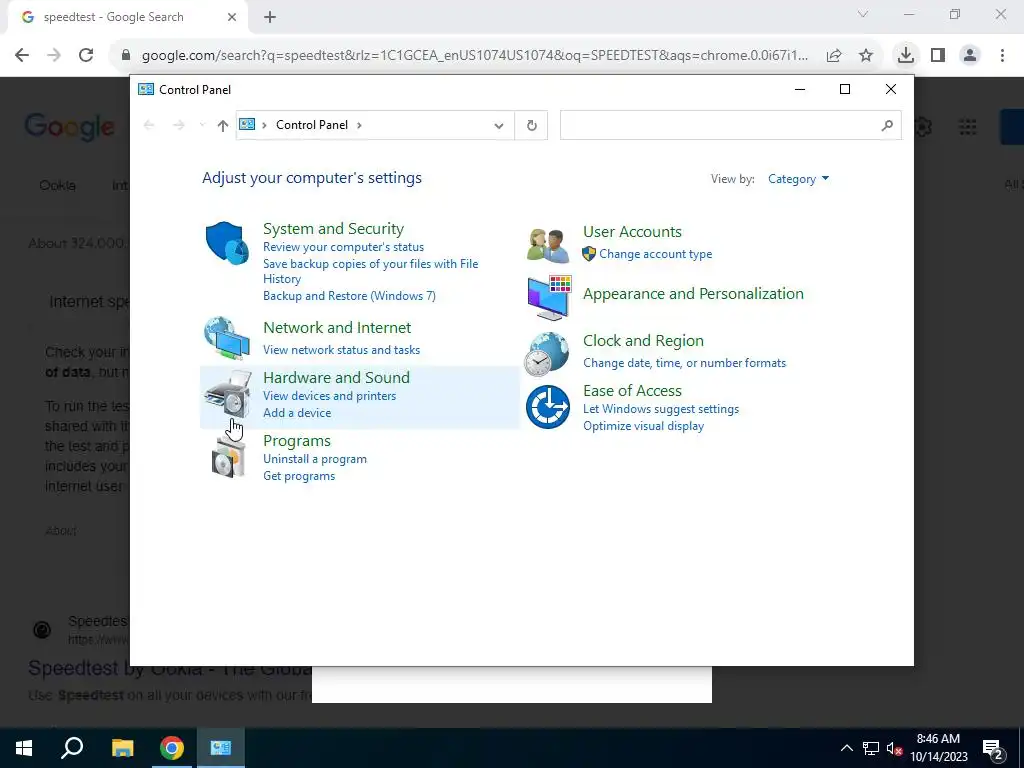Click Change date, time, or number formats
The height and width of the screenshot is (768, 1024).
point(684,363)
